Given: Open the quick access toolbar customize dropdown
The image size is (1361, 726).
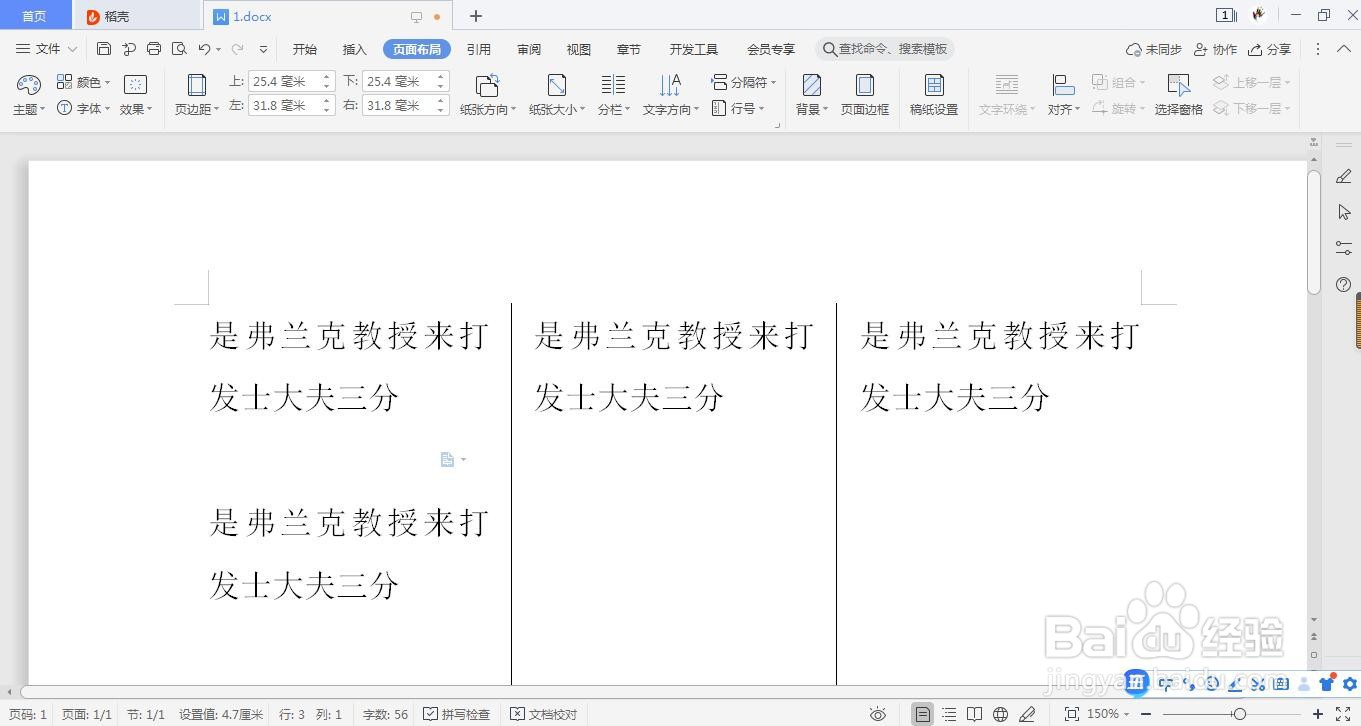Looking at the screenshot, I should coord(263,49).
